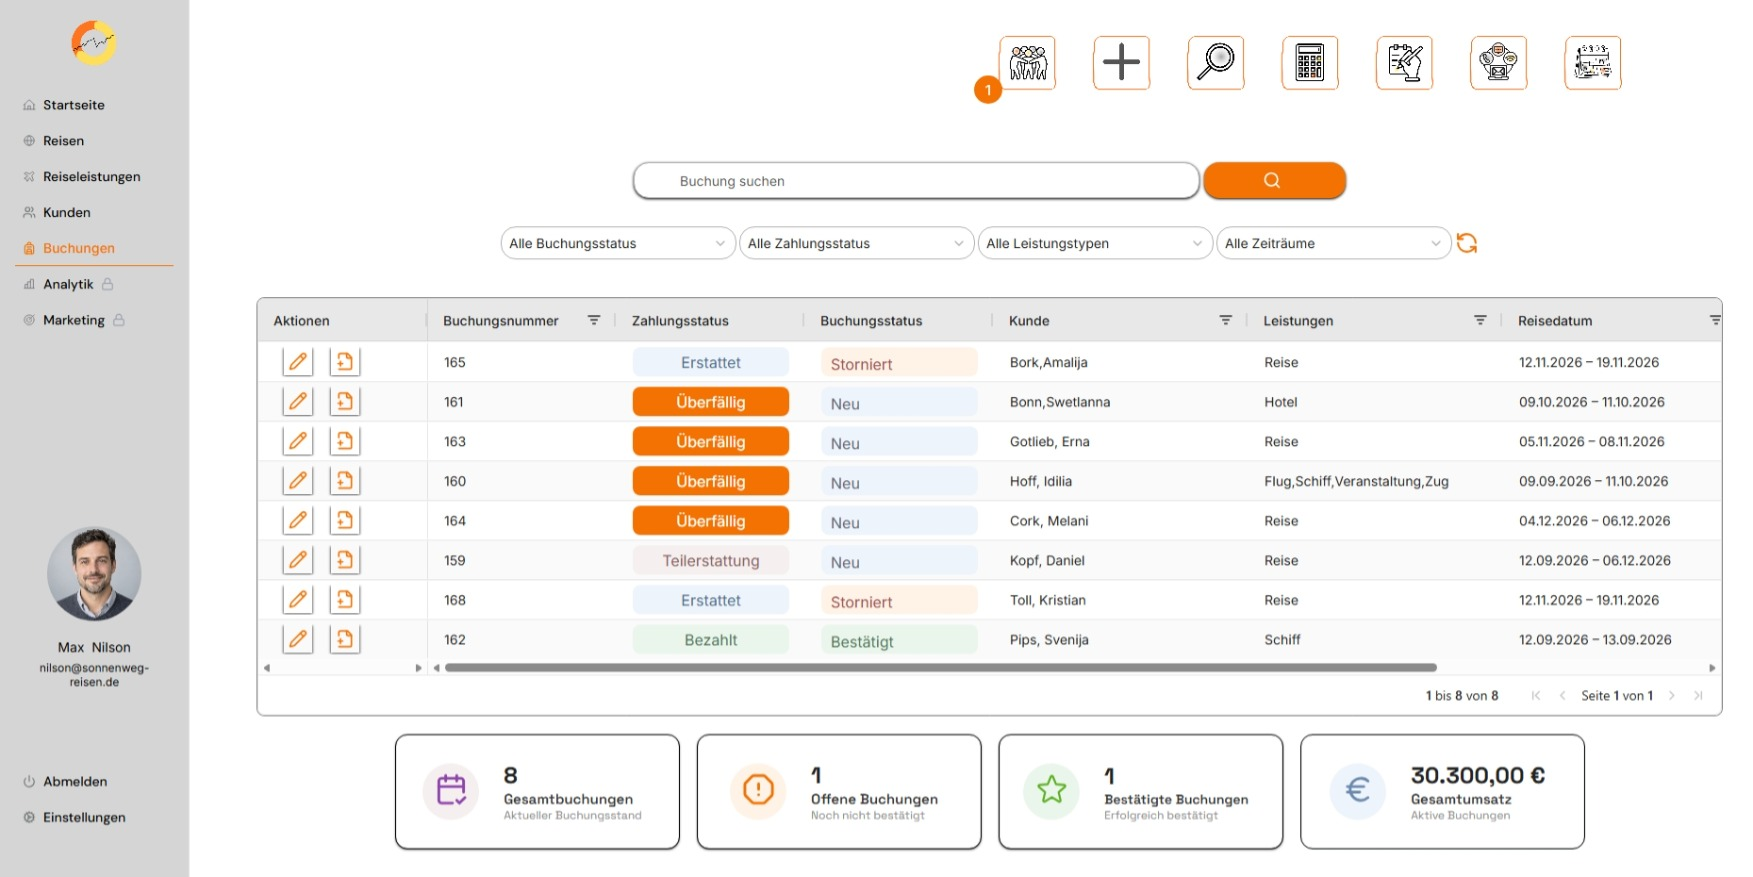Click document icon for booking 161

tap(345, 402)
